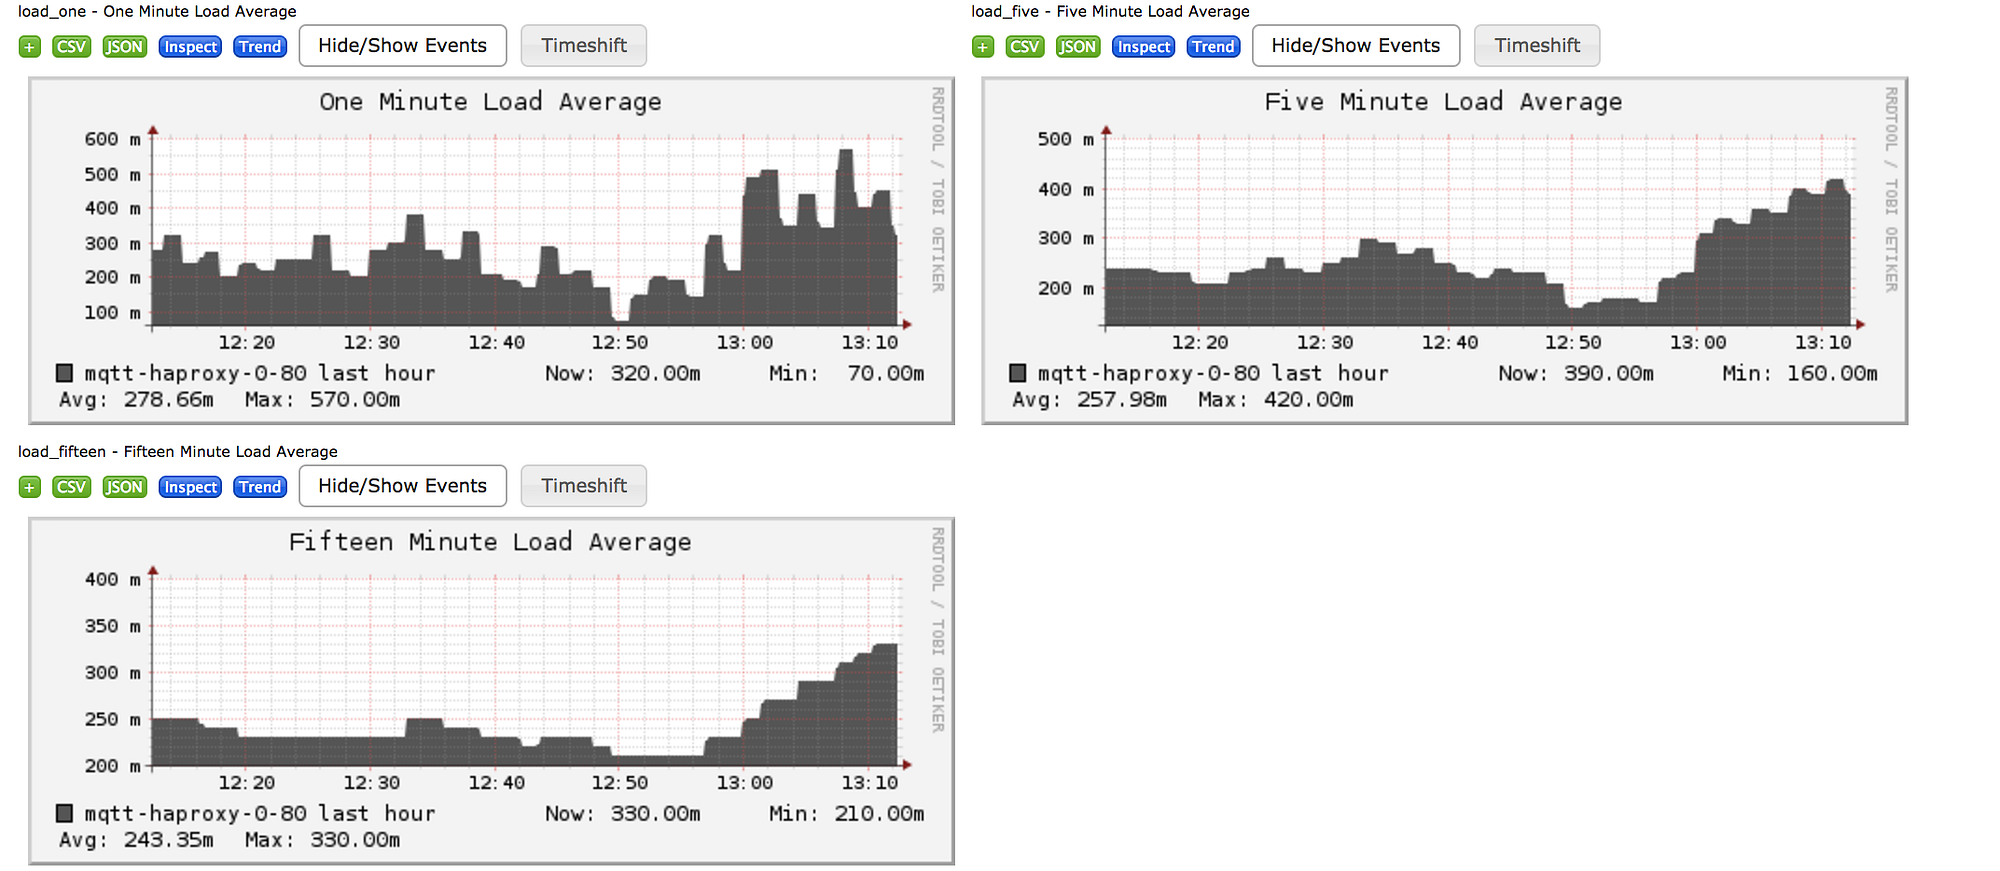Open JSON export for load_five graph
Image resolution: width=2000 pixels, height=871 pixels.
[x=1077, y=46]
